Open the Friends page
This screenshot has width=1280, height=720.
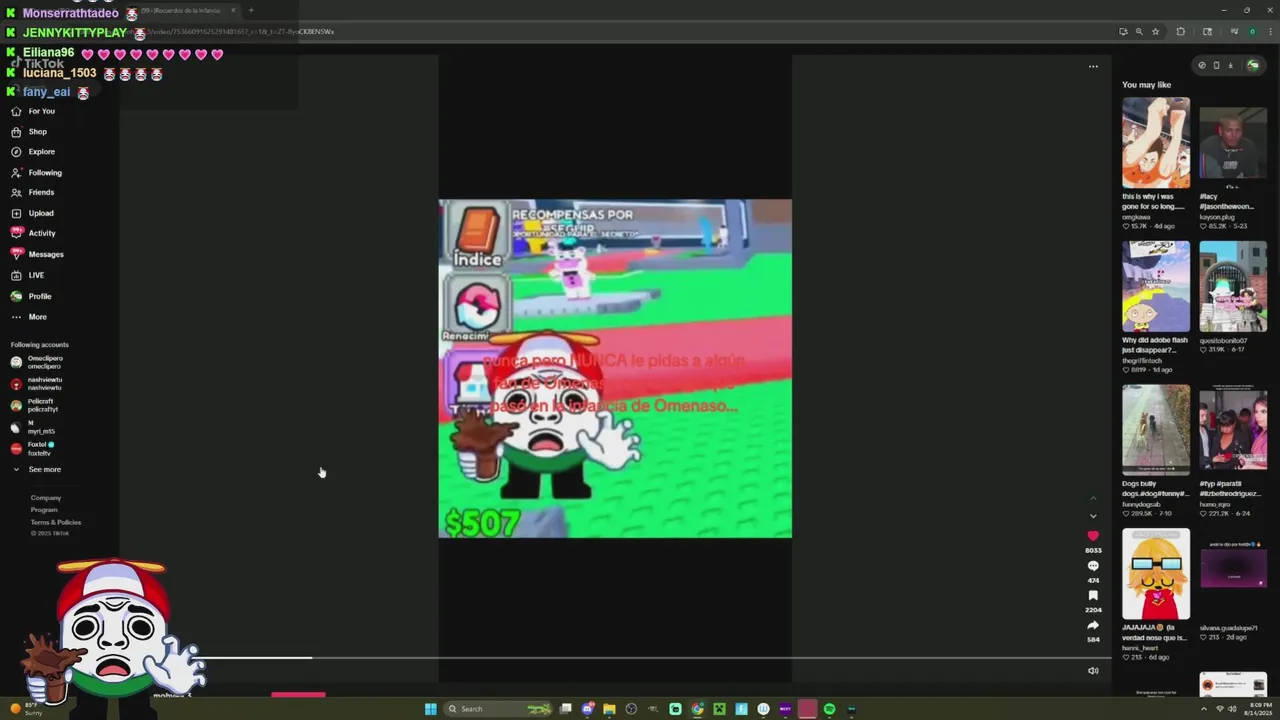click(x=33, y=192)
